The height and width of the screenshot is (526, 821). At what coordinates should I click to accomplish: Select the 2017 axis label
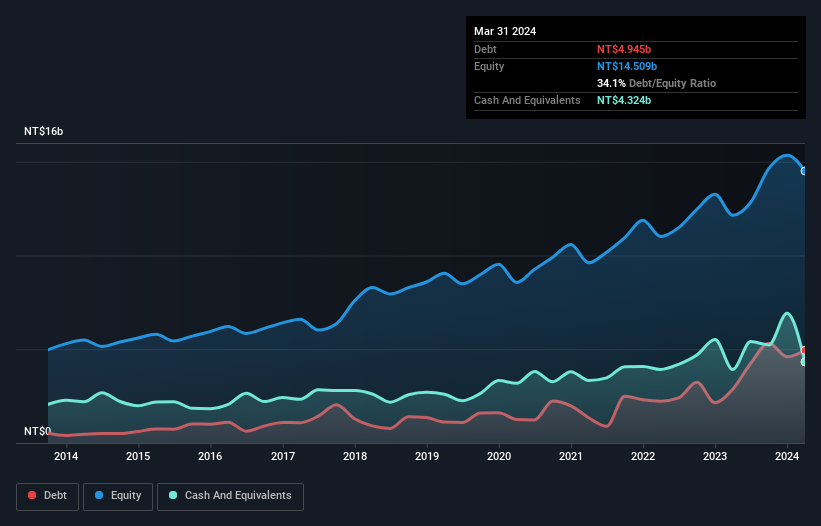(283, 456)
